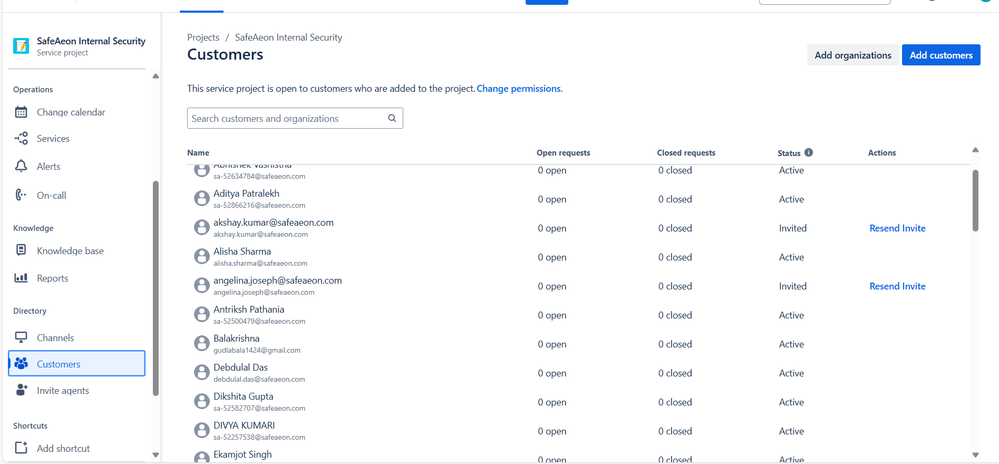This screenshot has width=999, height=464.
Task: Click 0 open for Debdulal Das
Action: [552, 373]
